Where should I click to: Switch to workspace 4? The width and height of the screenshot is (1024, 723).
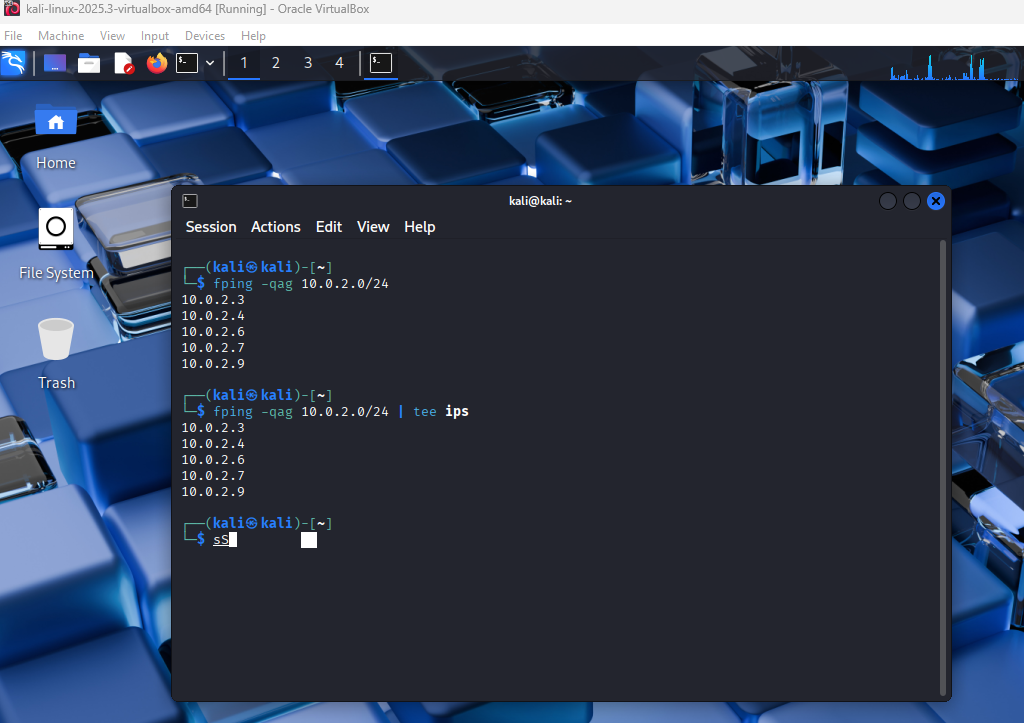[x=339, y=63]
